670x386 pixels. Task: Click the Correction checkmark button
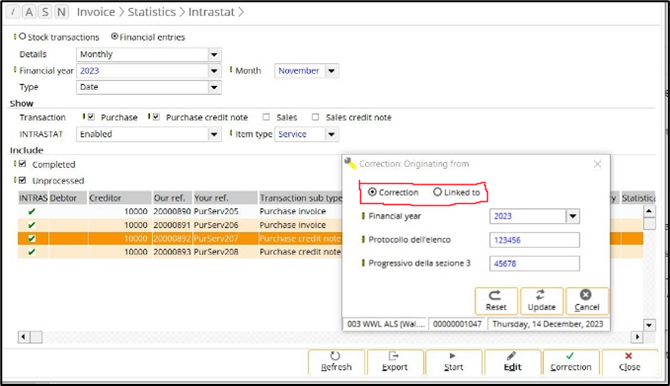tap(571, 362)
